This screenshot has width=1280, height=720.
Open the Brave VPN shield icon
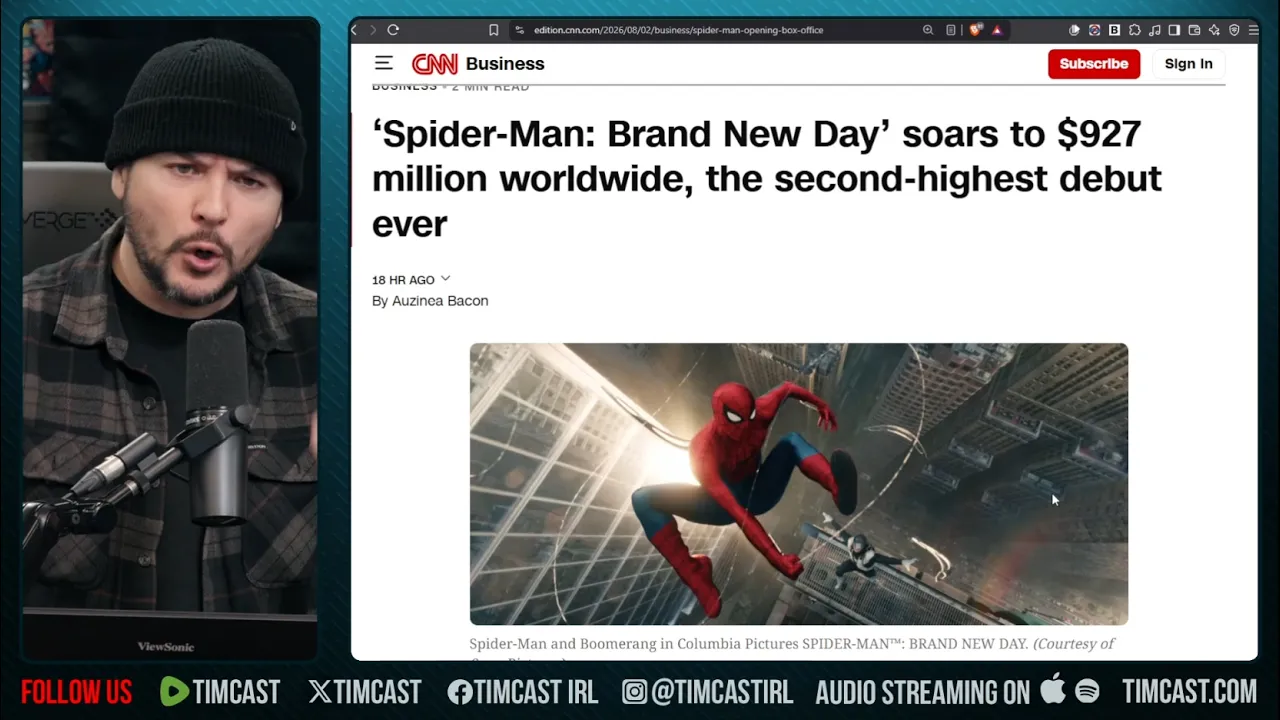coord(1234,30)
